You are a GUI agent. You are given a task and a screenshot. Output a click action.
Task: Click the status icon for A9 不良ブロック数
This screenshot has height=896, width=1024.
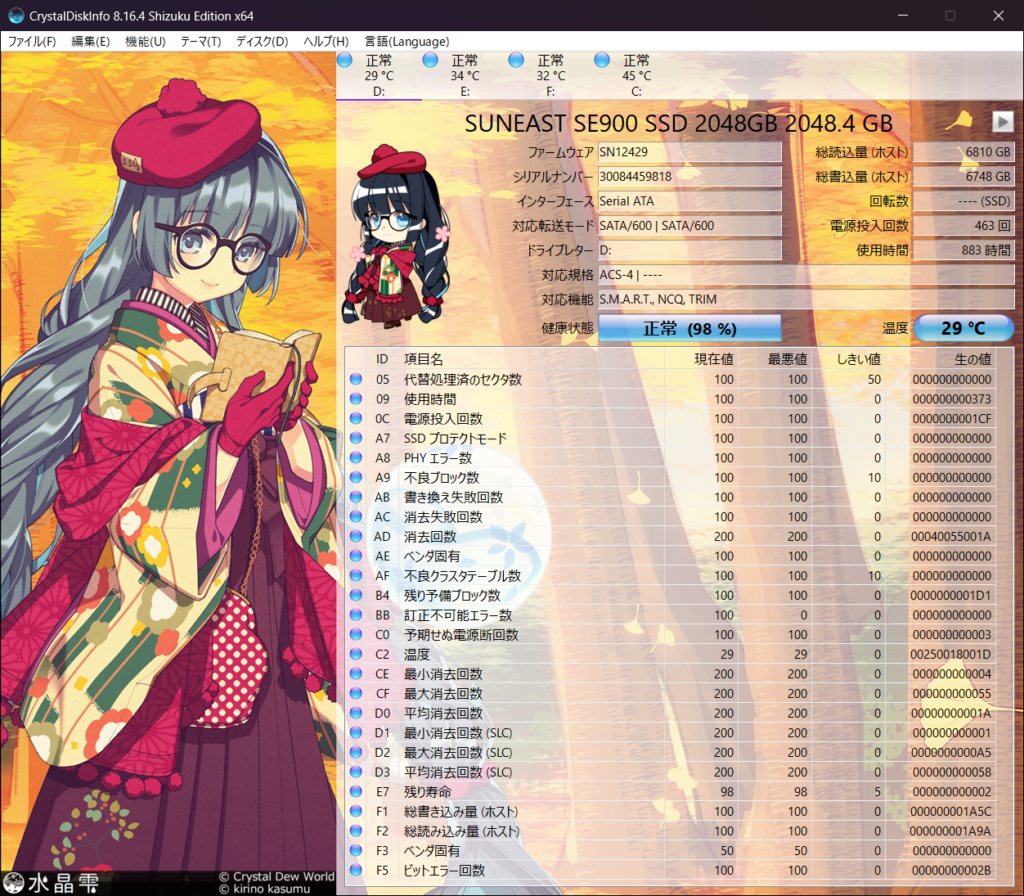pos(356,477)
